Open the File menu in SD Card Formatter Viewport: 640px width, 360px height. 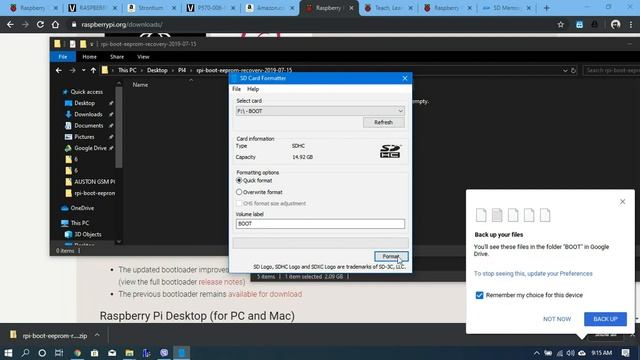(x=236, y=89)
